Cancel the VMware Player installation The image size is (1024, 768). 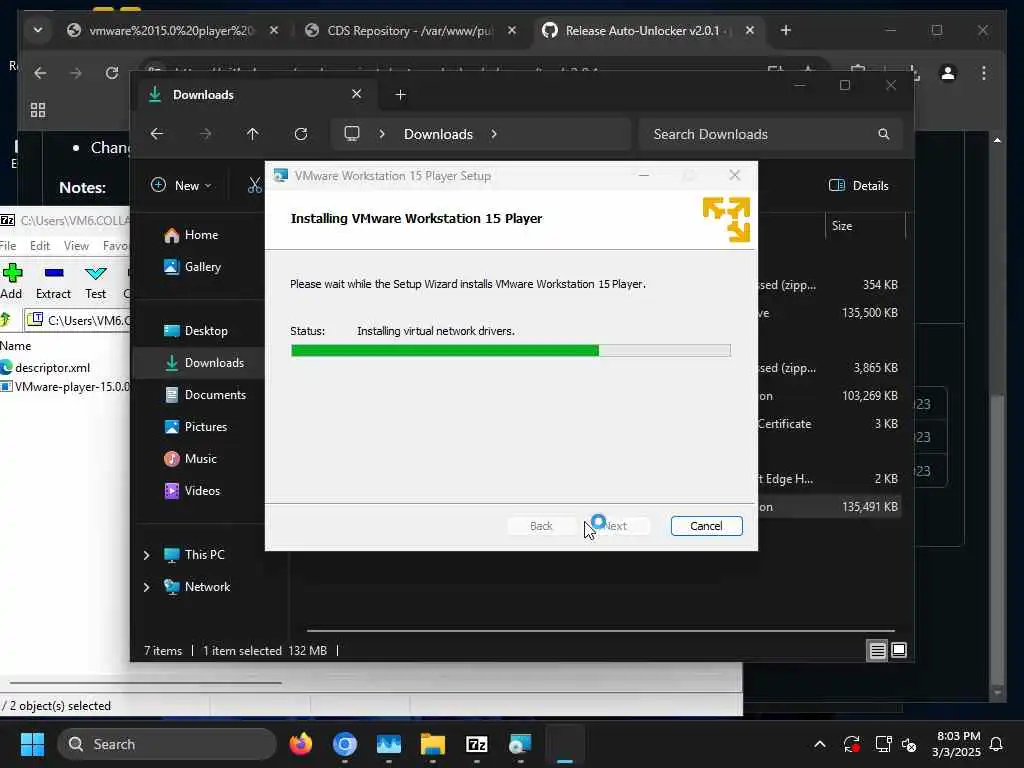point(706,526)
